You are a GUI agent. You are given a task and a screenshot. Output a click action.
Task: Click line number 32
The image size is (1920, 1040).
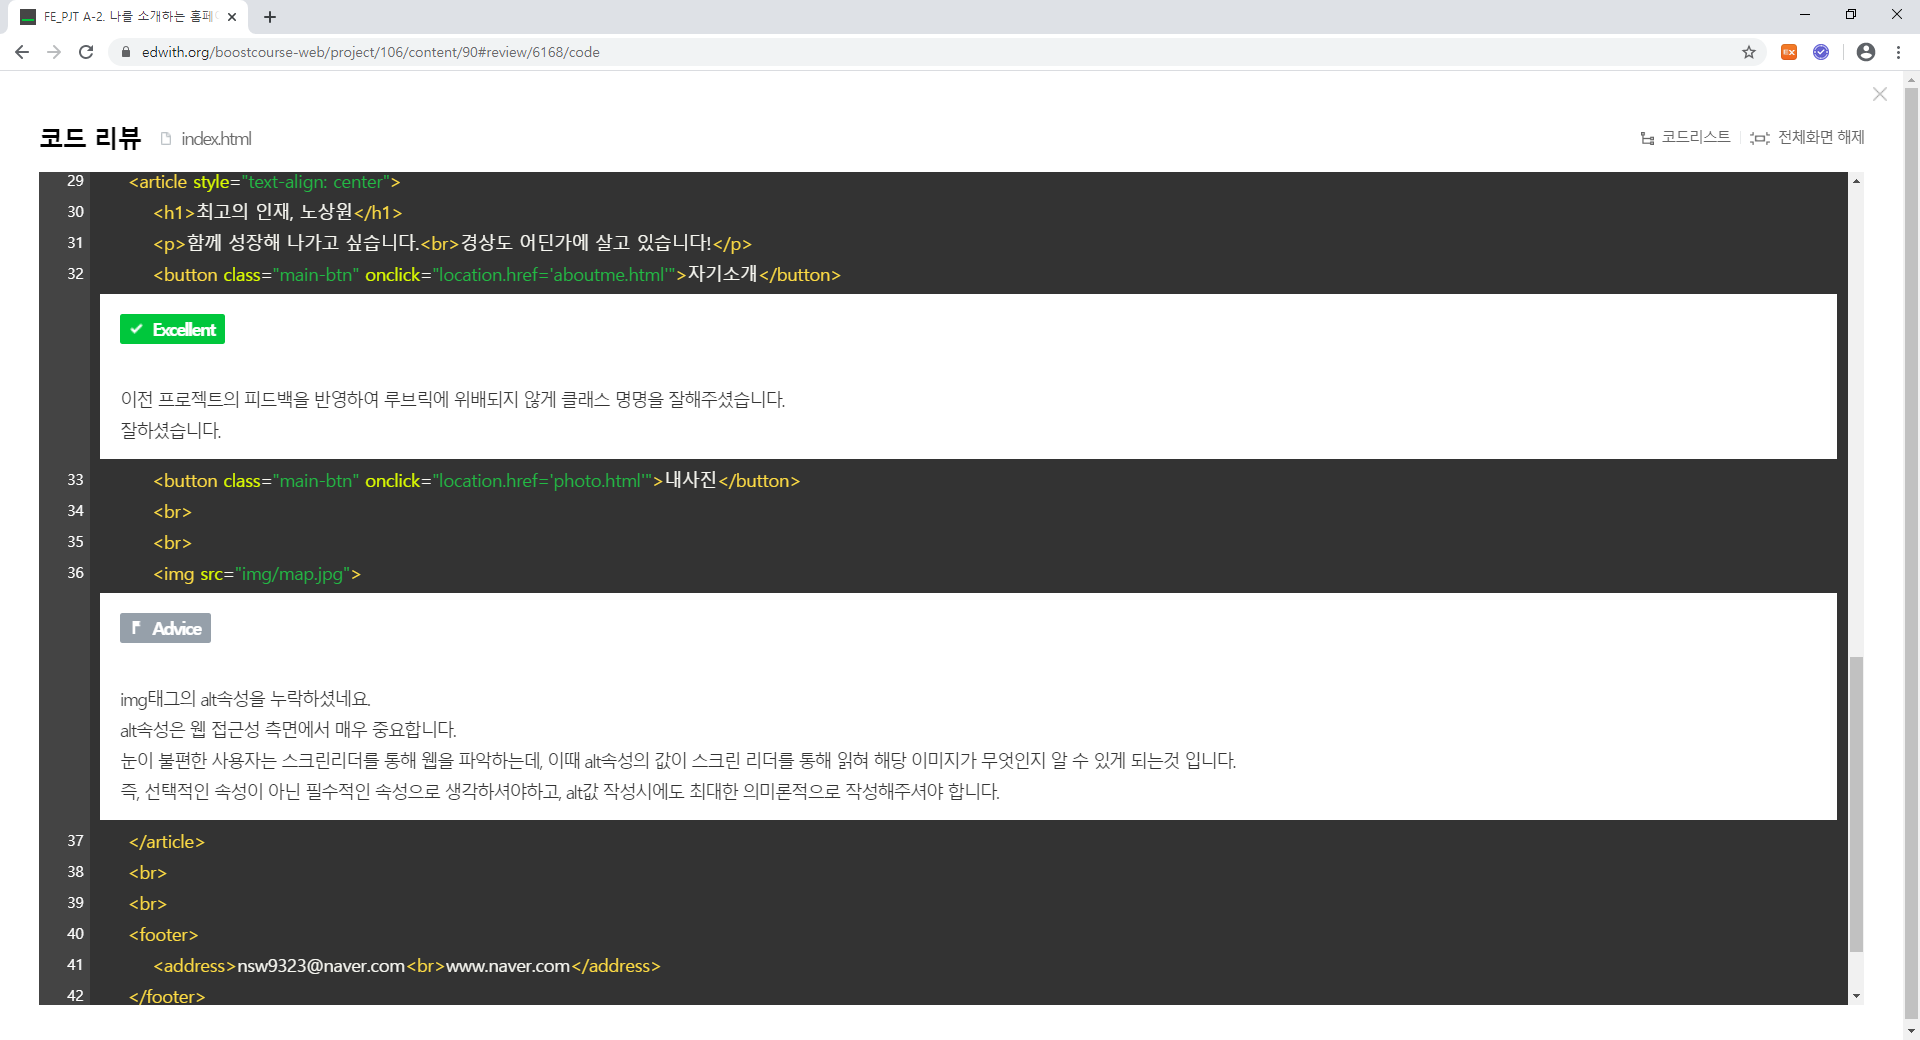75,274
